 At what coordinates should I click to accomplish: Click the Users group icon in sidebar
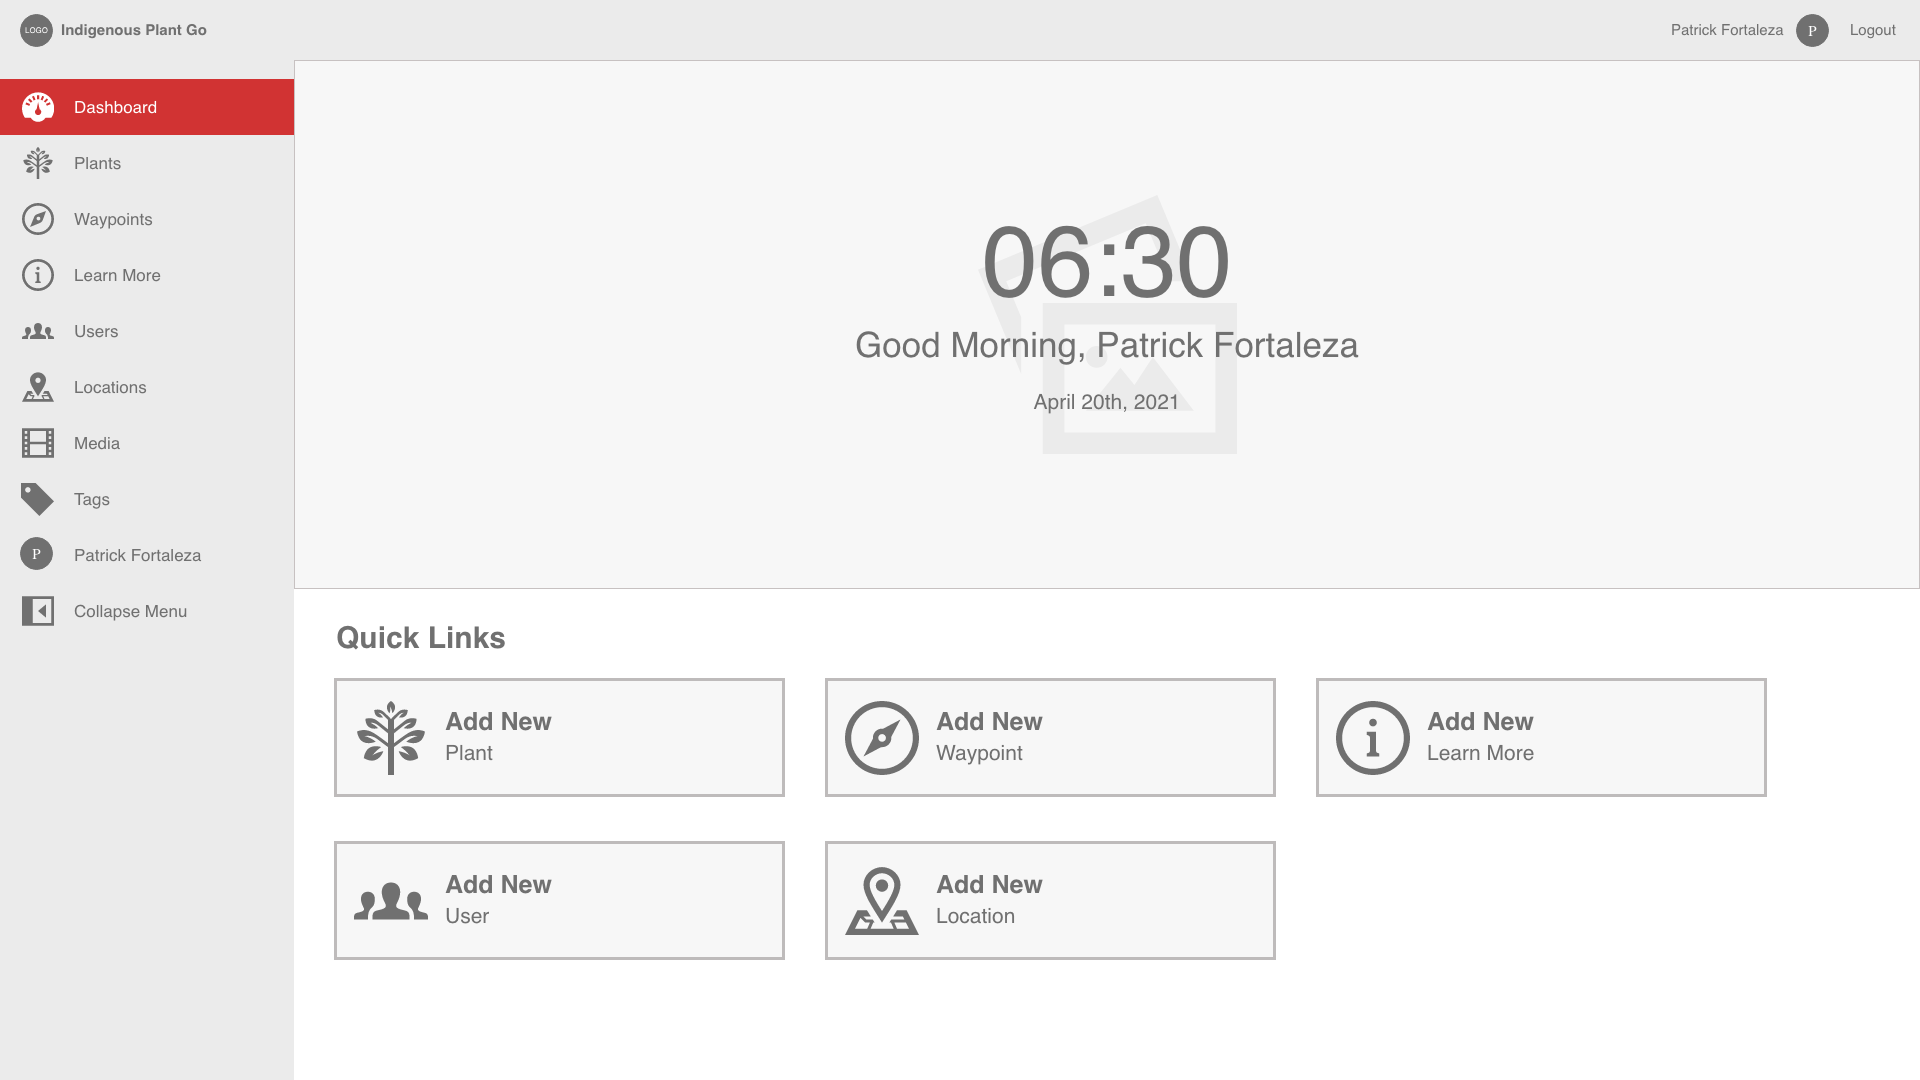38,331
